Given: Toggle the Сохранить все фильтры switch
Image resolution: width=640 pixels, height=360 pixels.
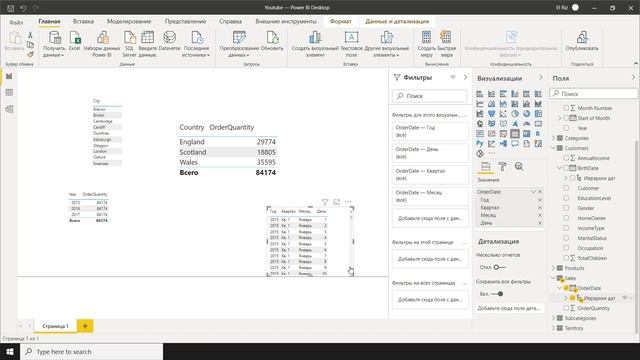Looking at the screenshot, I should pyautogui.click(x=498, y=294).
